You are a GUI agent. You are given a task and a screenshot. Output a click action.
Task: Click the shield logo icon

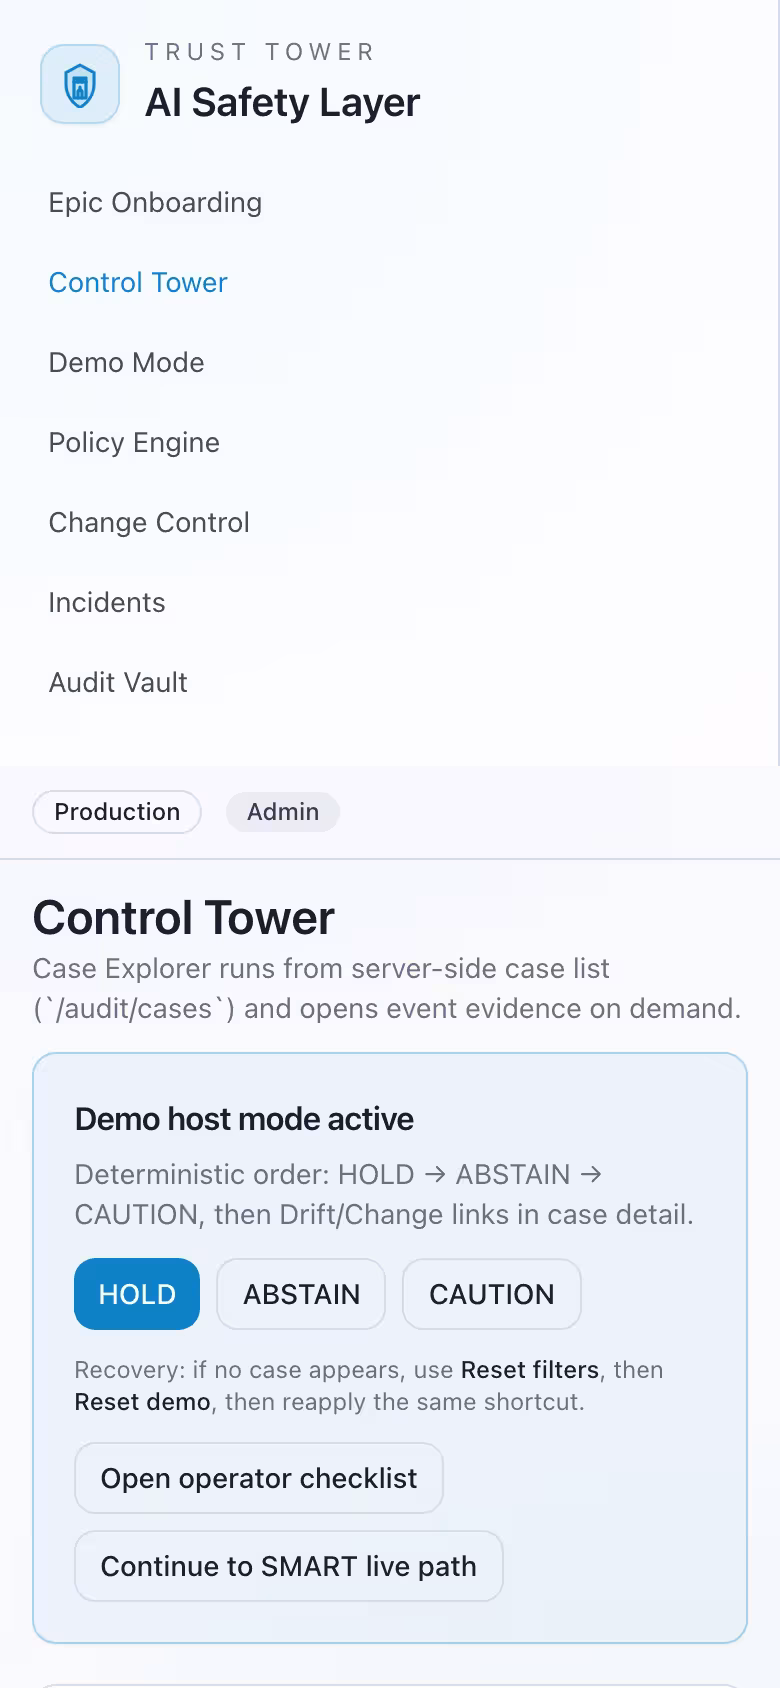(x=79, y=85)
